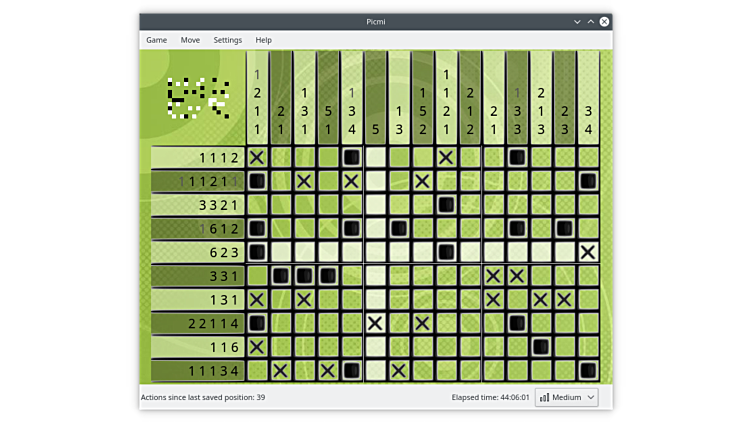Viewport: 752px width, 423px height.
Task: Click the filled box in row "1 1 6"
Action: coord(540,346)
